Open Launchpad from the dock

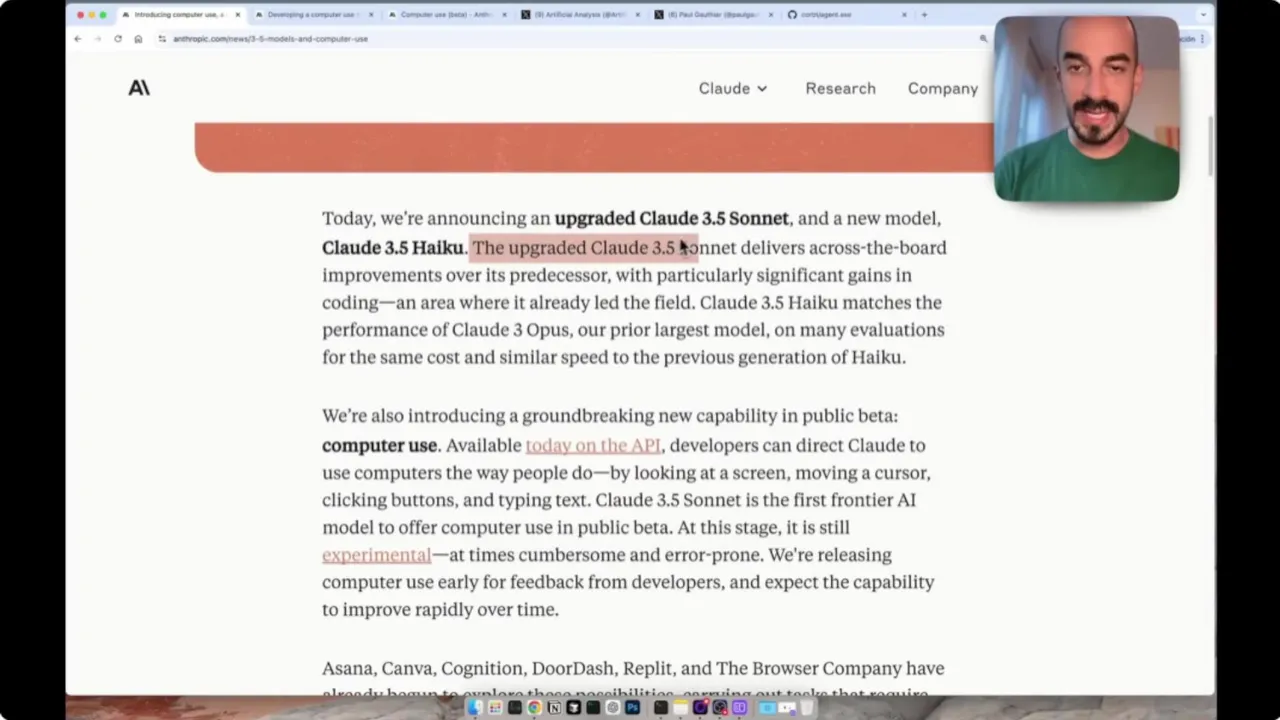point(495,708)
